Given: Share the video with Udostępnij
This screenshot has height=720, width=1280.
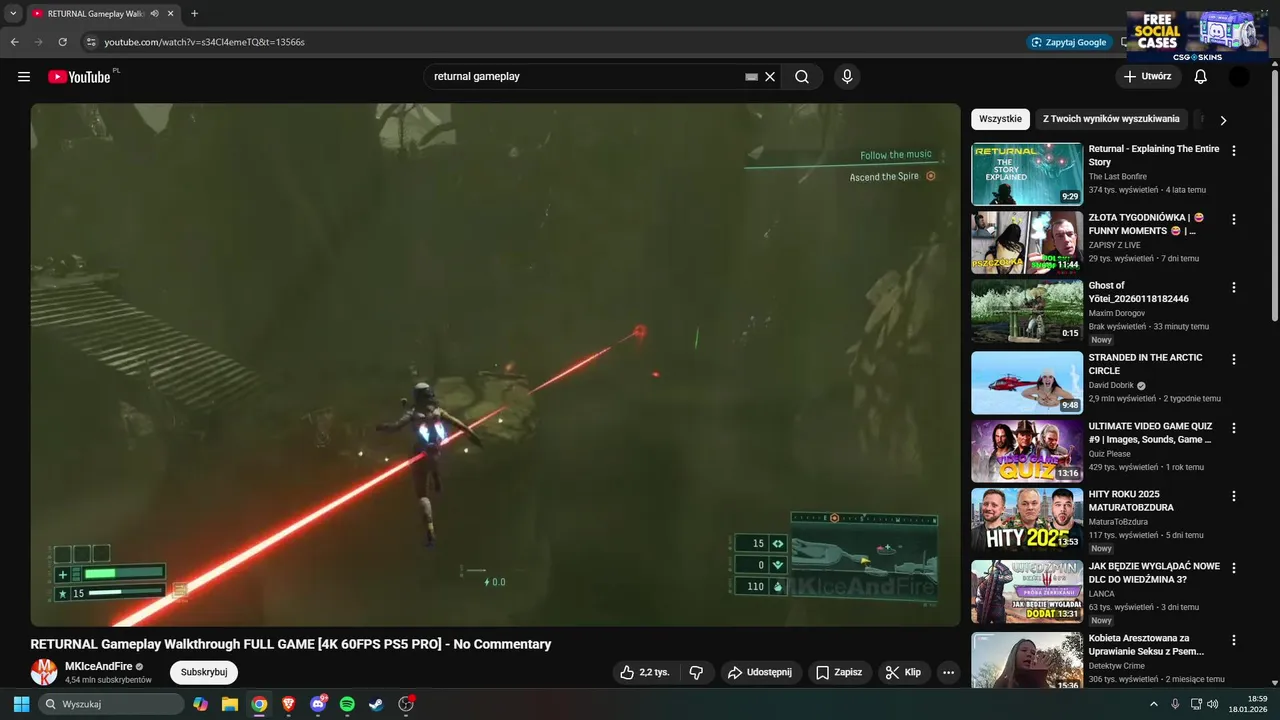Looking at the screenshot, I should tap(759, 672).
